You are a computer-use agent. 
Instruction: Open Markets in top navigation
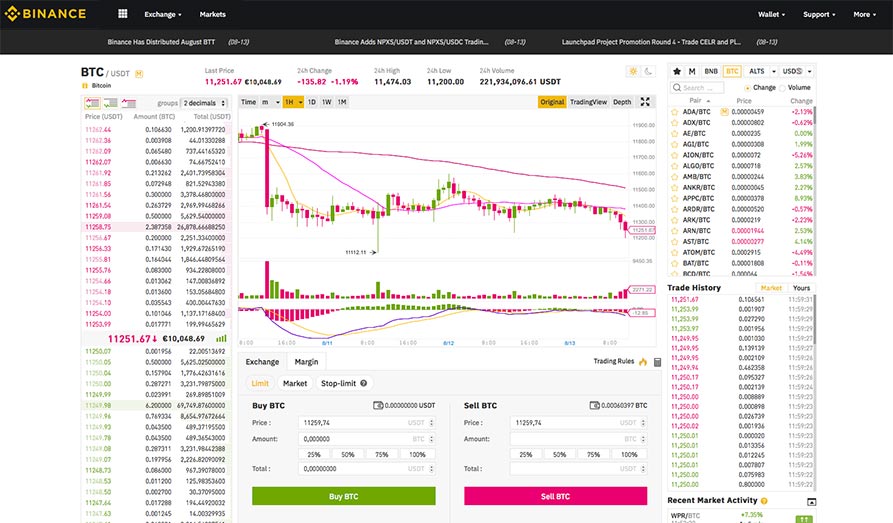pos(212,14)
